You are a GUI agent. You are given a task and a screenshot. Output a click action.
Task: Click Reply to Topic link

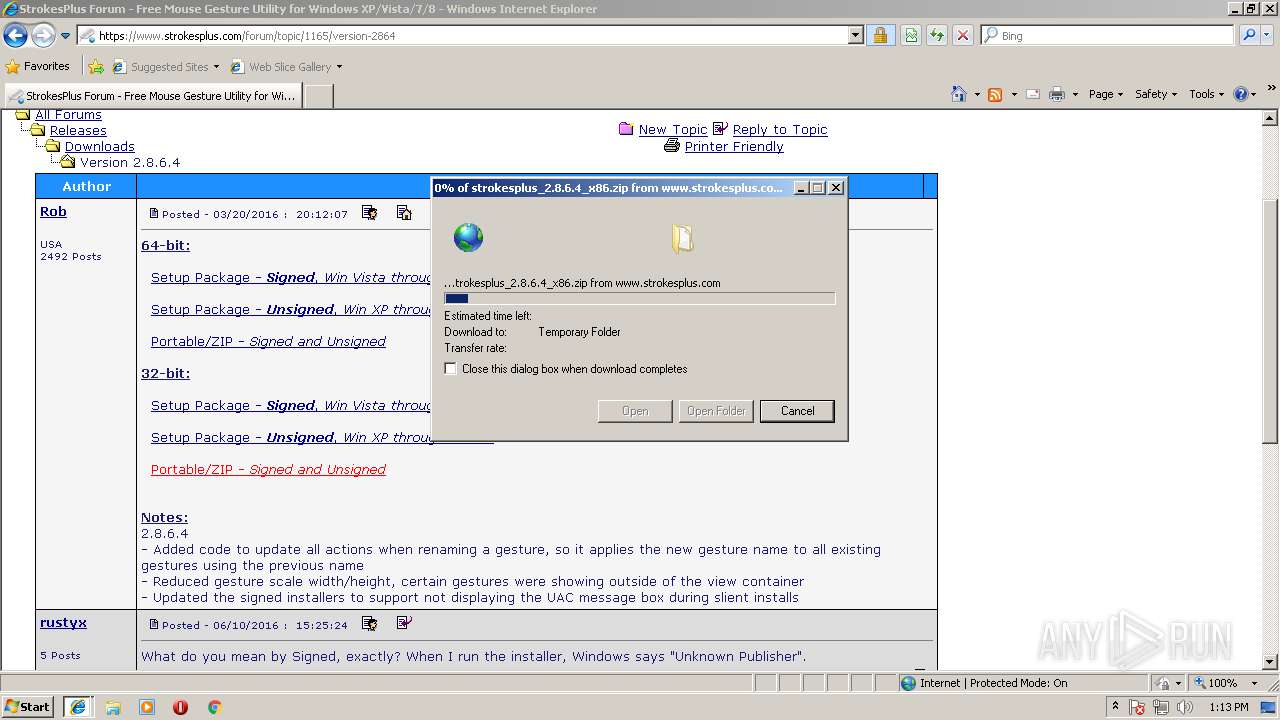pos(780,130)
